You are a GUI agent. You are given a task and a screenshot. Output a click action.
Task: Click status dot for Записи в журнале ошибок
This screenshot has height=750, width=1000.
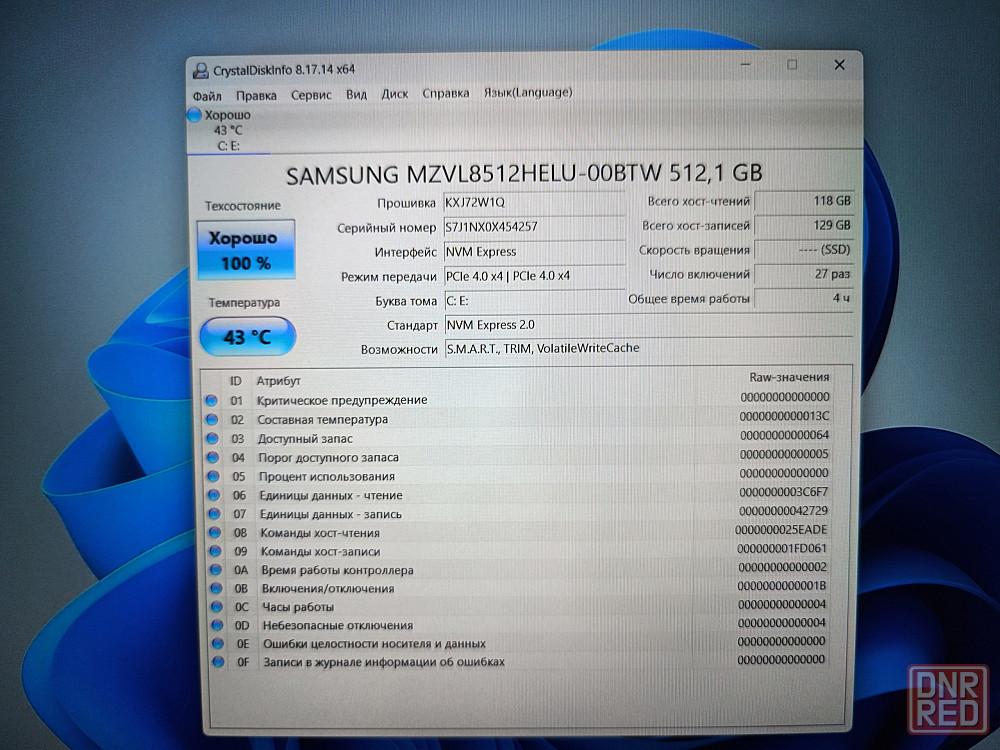pyautogui.click(x=218, y=662)
